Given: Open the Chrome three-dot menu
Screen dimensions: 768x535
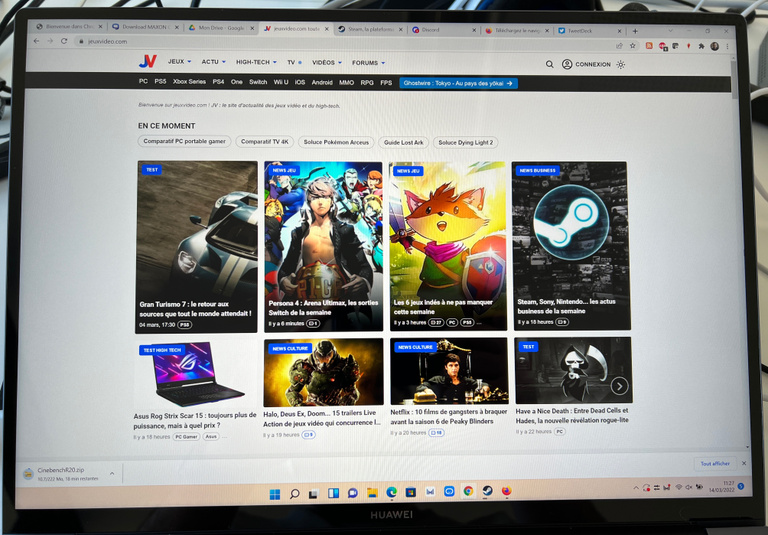Looking at the screenshot, I should (727, 47).
